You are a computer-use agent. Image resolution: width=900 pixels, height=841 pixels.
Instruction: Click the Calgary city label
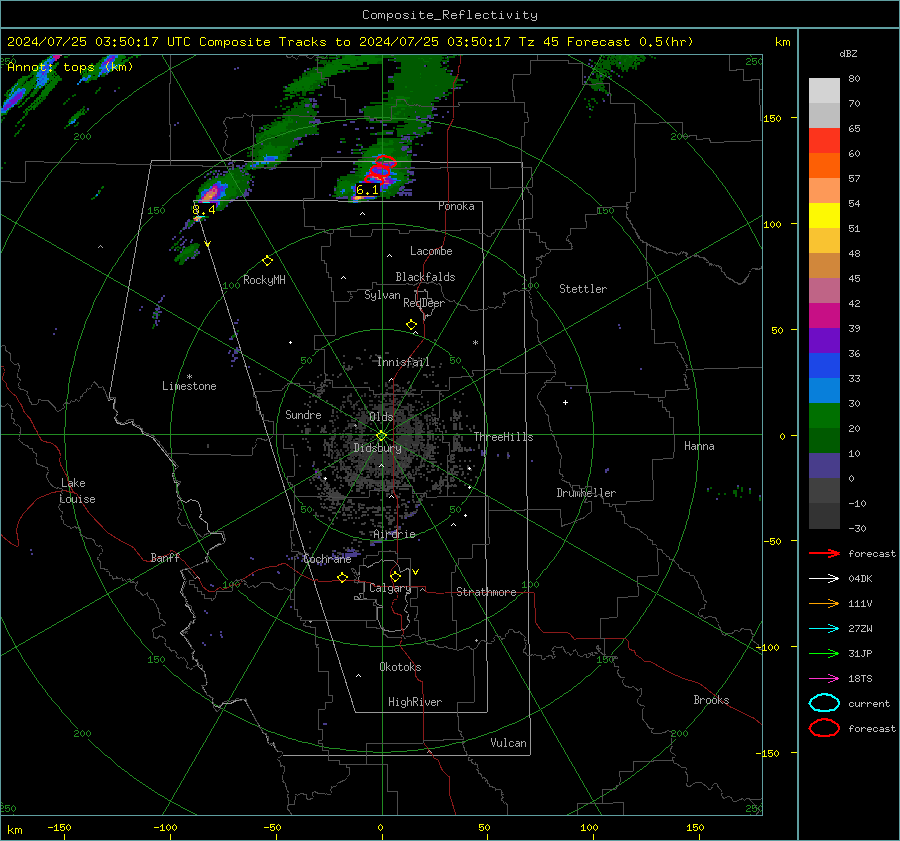coord(390,588)
